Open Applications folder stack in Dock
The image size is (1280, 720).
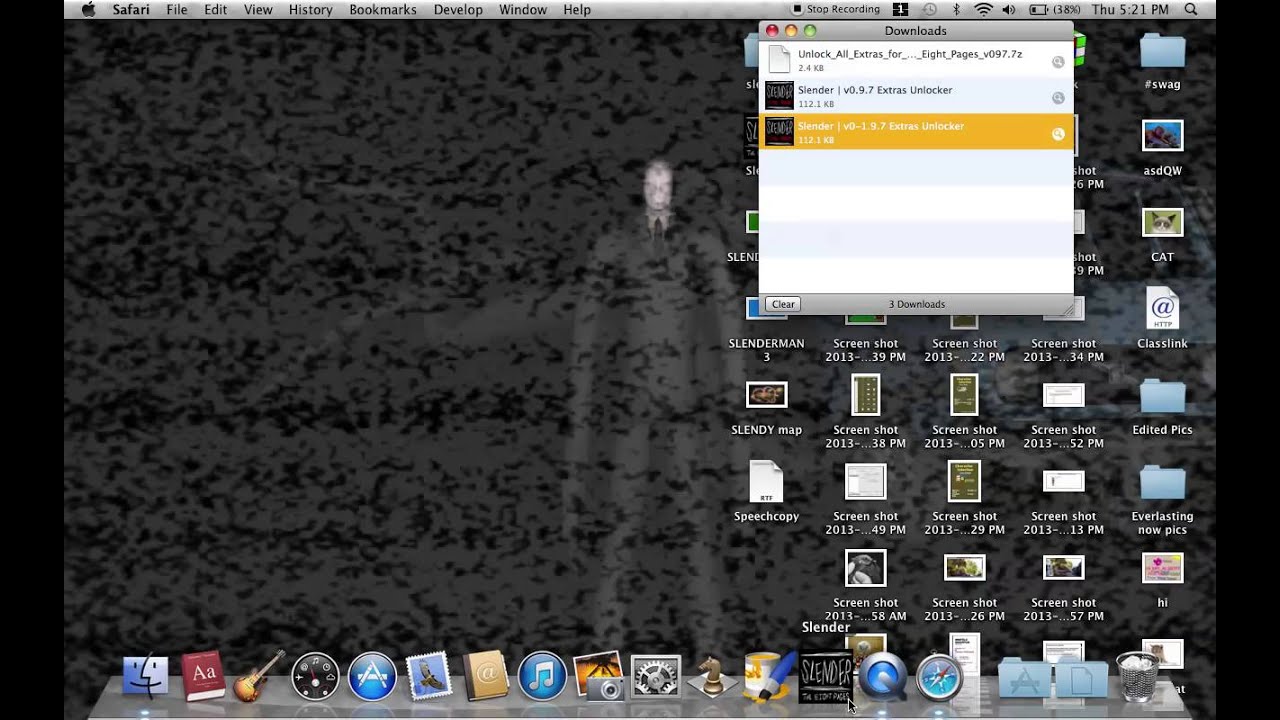click(x=1025, y=679)
